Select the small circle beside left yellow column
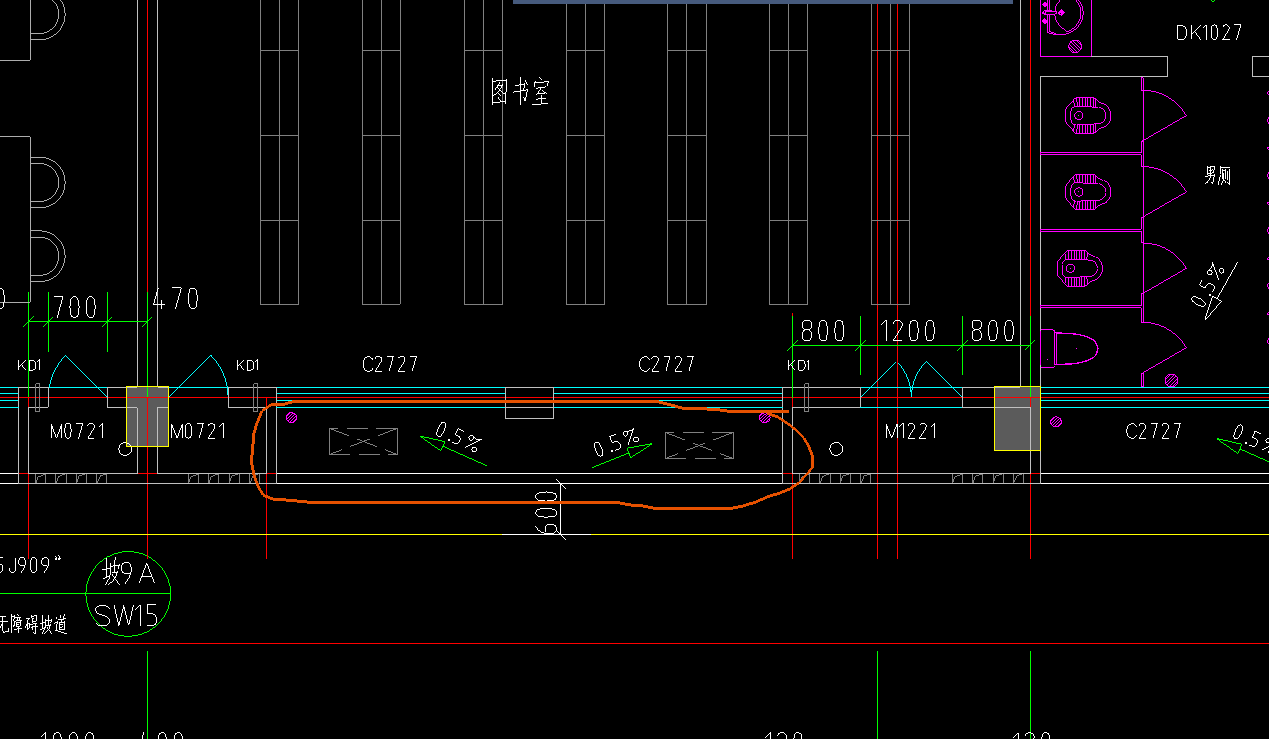 click(125, 449)
